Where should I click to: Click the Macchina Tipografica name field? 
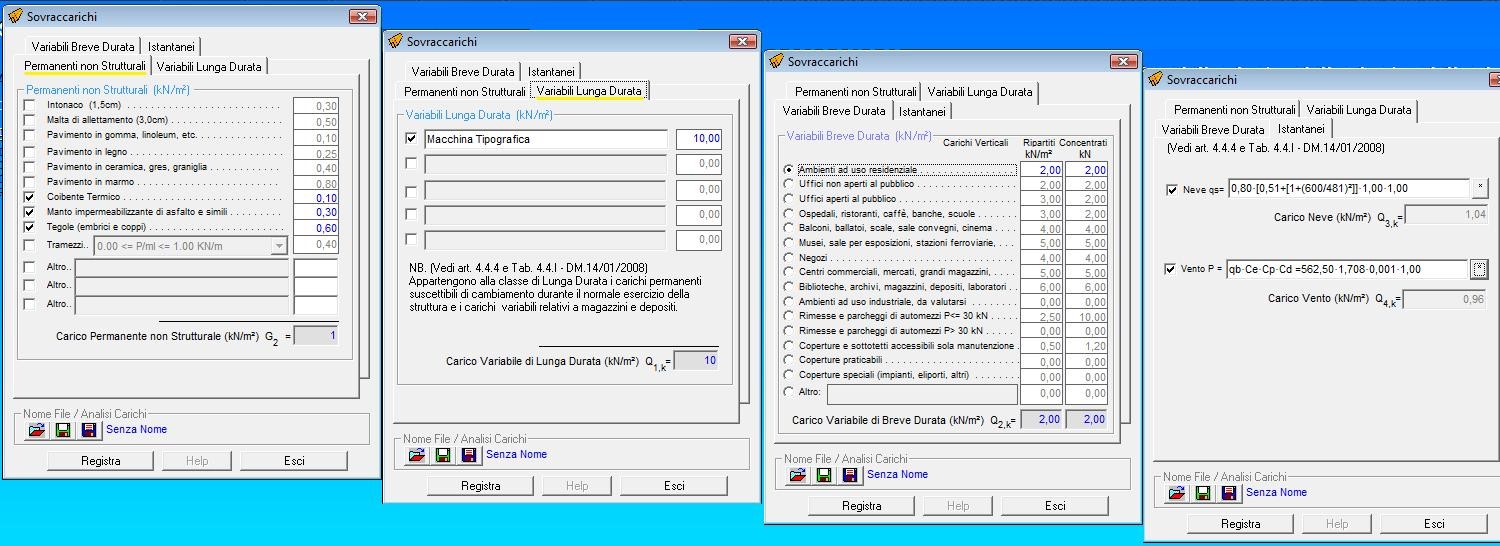click(545, 140)
